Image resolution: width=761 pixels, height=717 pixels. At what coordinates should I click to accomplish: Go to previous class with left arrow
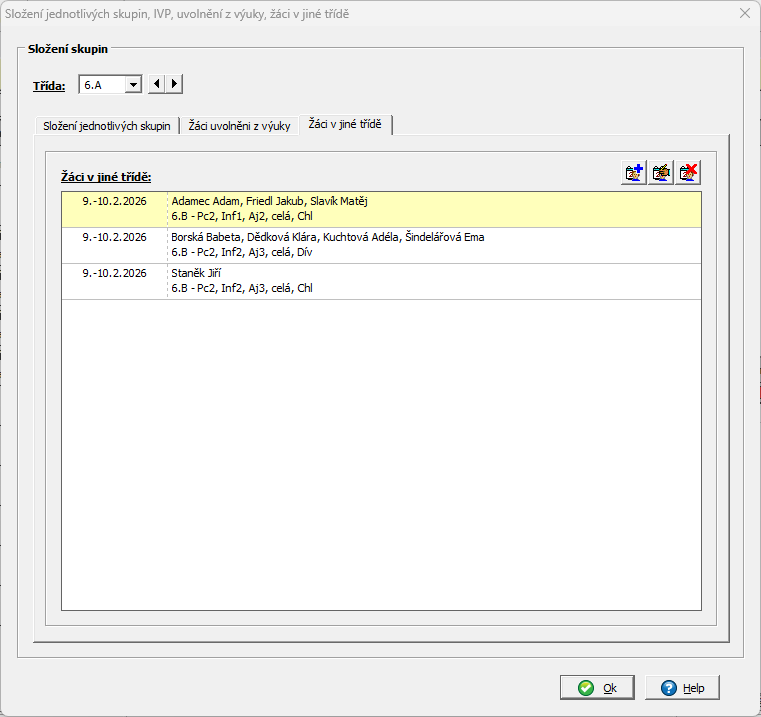[157, 85]
